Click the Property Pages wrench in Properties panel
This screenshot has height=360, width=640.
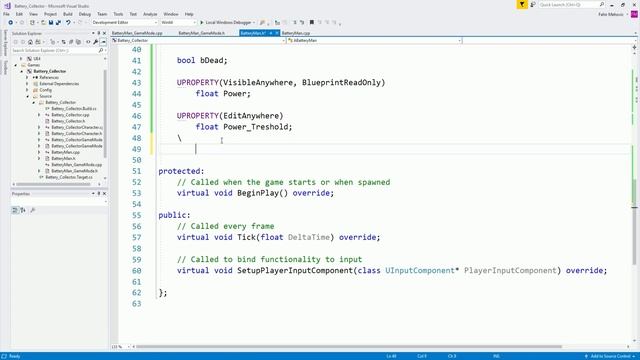(x=33, y=210)
